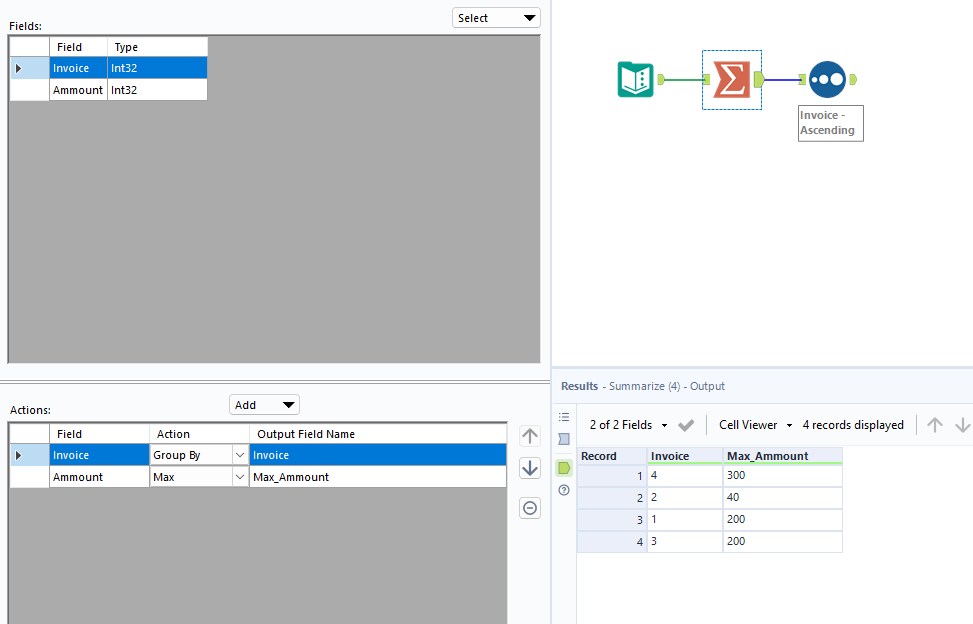Apply field selection with the checkmark icon

pyautogui.click(x=686, y=424)
